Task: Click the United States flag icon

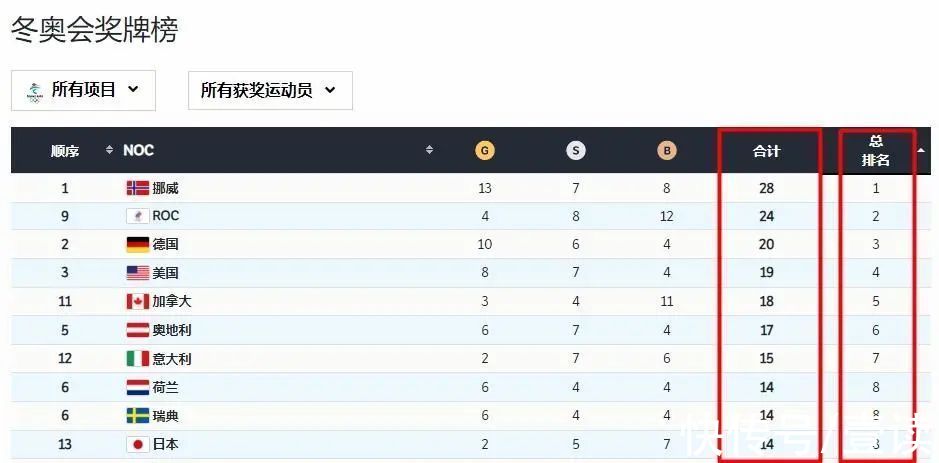Action: coord(137,273)
